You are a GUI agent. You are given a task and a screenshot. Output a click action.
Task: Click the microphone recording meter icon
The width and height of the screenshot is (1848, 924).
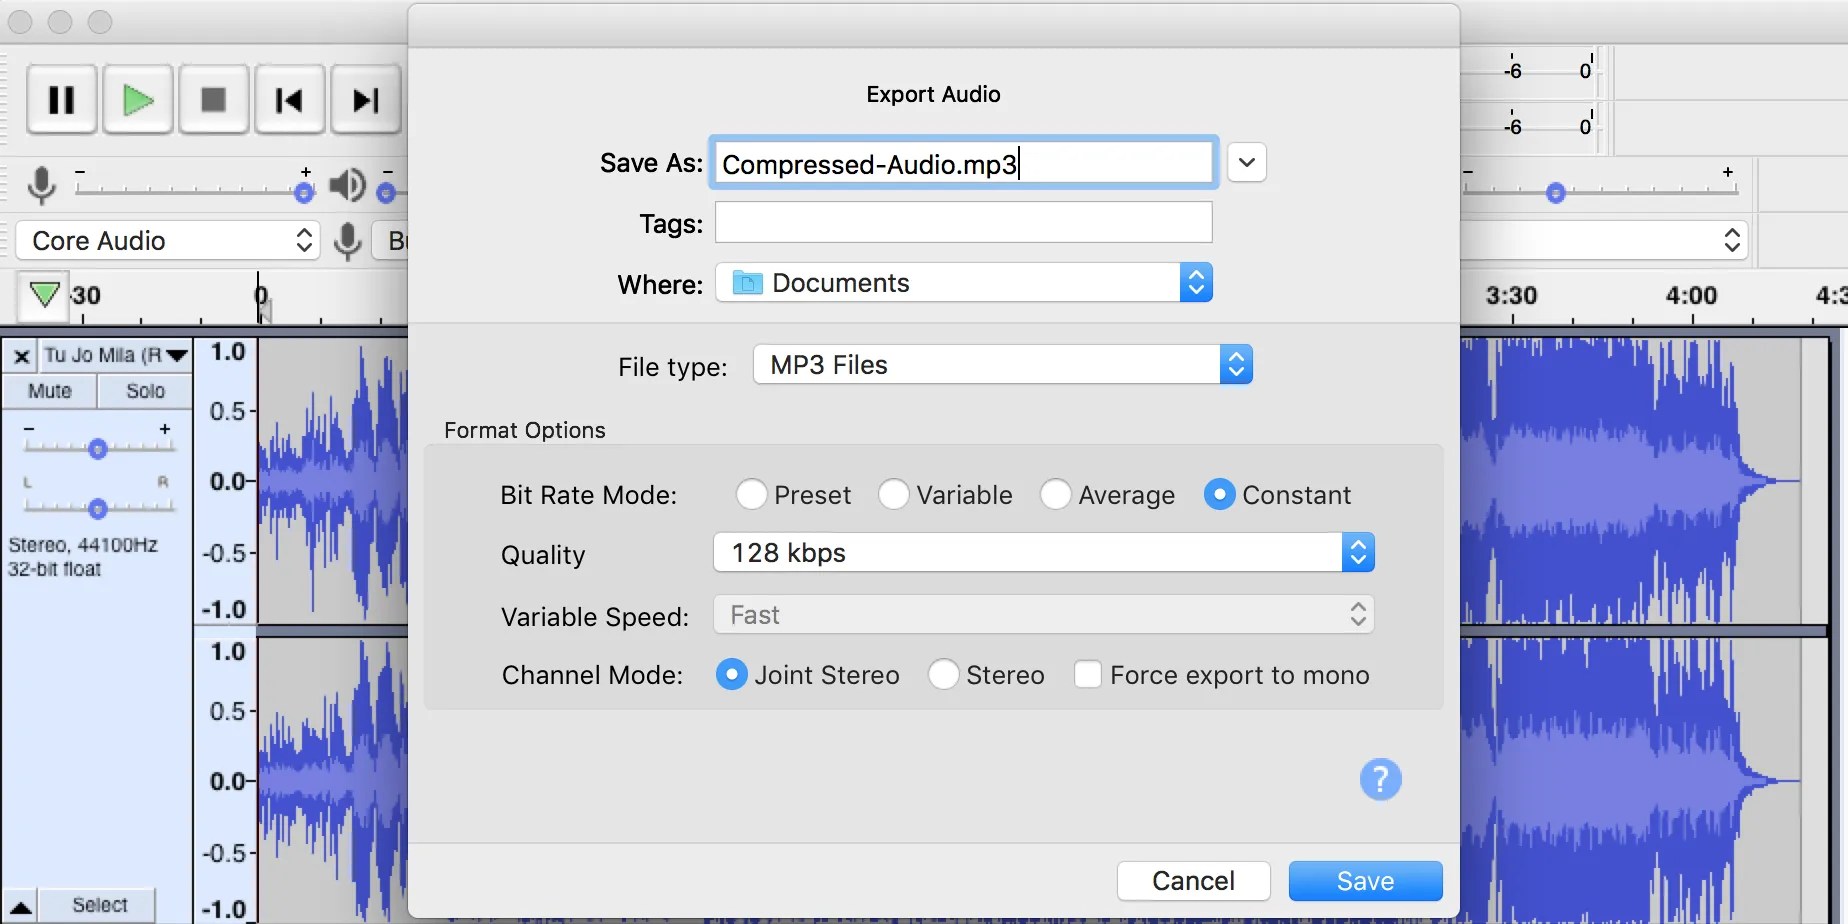click(42, 184)
